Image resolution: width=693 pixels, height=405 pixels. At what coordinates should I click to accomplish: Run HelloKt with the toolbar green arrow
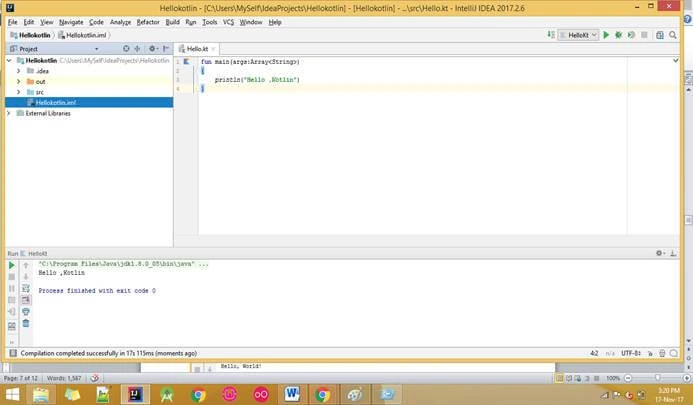click(x=606, y=35)
